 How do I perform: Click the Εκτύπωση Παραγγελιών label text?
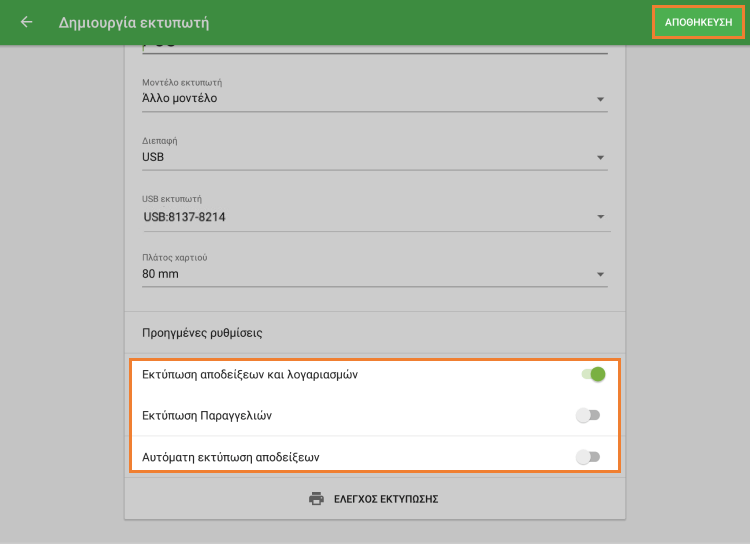point(207,415)
